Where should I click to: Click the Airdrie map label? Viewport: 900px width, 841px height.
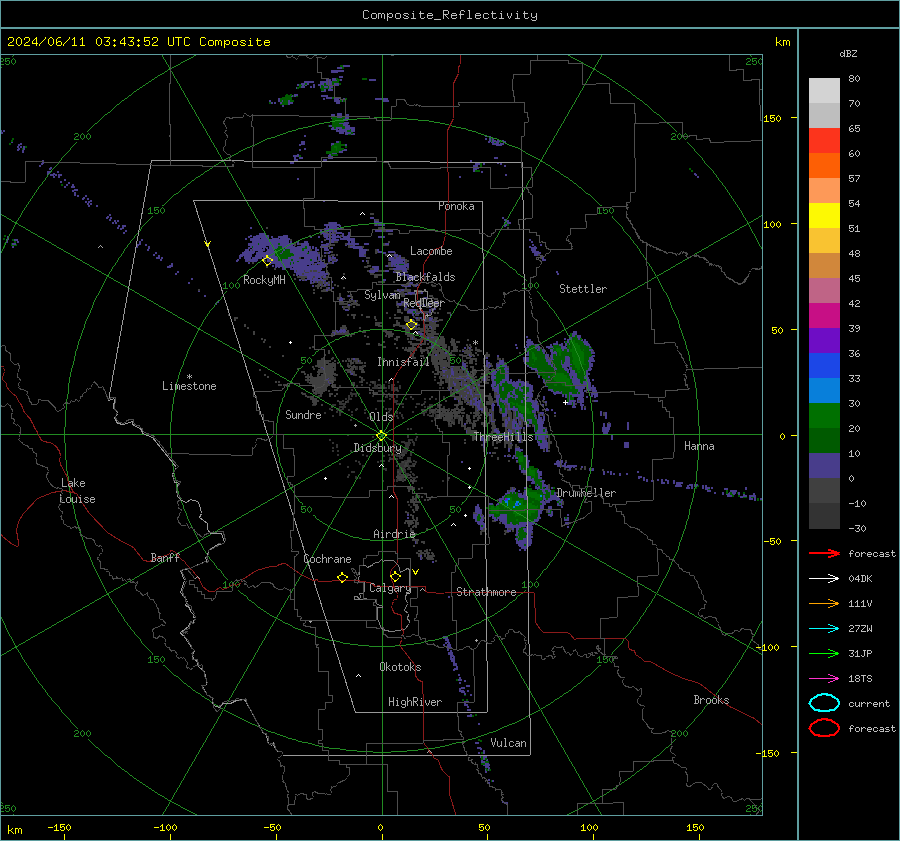pos(394,534)
